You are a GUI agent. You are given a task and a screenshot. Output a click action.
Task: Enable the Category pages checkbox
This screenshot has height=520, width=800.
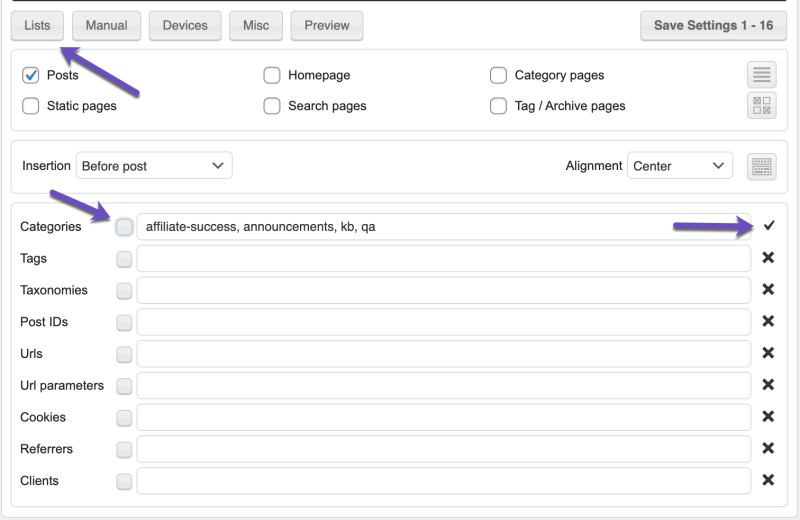point(498,75)
